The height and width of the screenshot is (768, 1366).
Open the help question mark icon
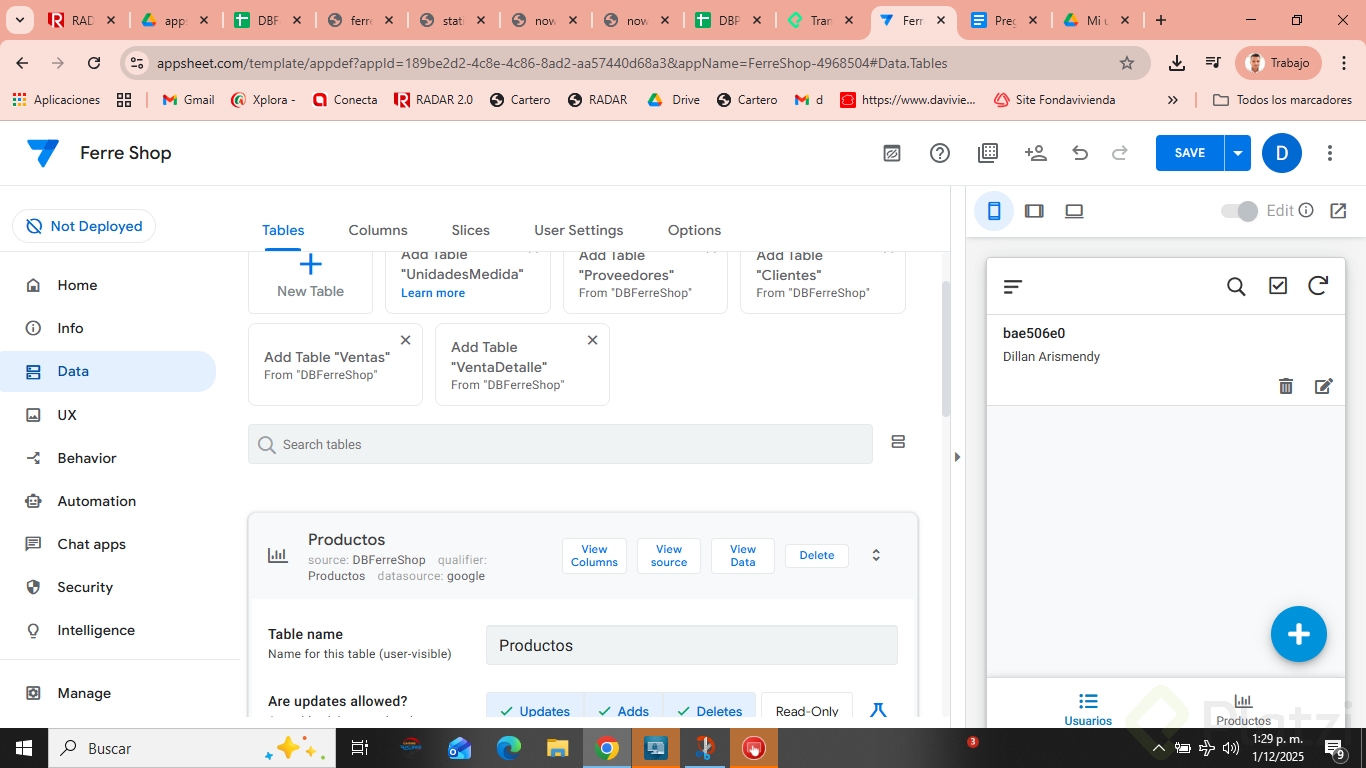(940, 153)
